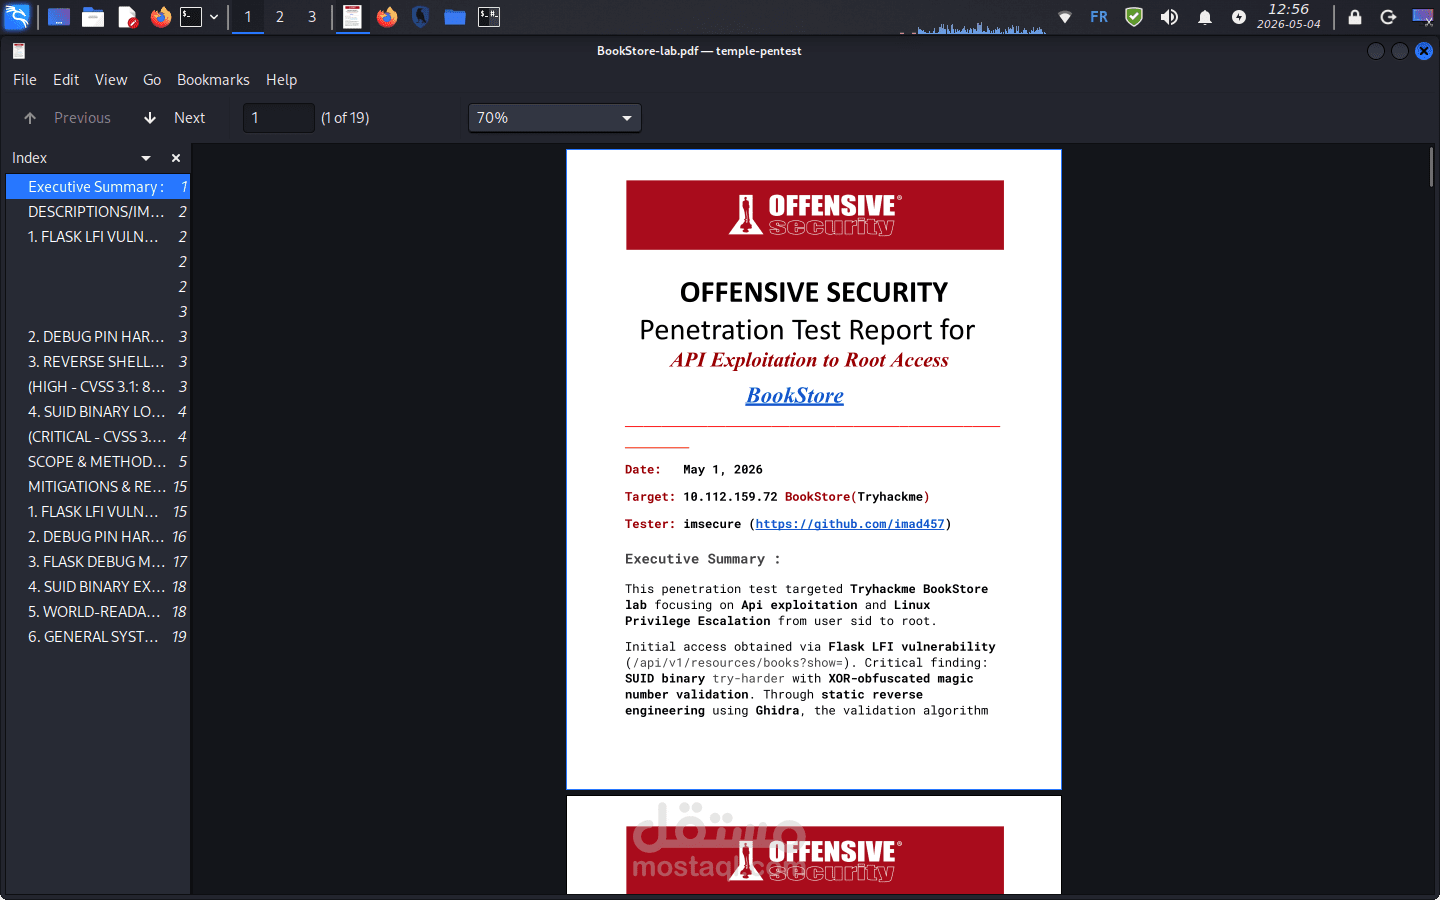Select 'MITIGATIONS & RE…' index entry

coord(98,487)
